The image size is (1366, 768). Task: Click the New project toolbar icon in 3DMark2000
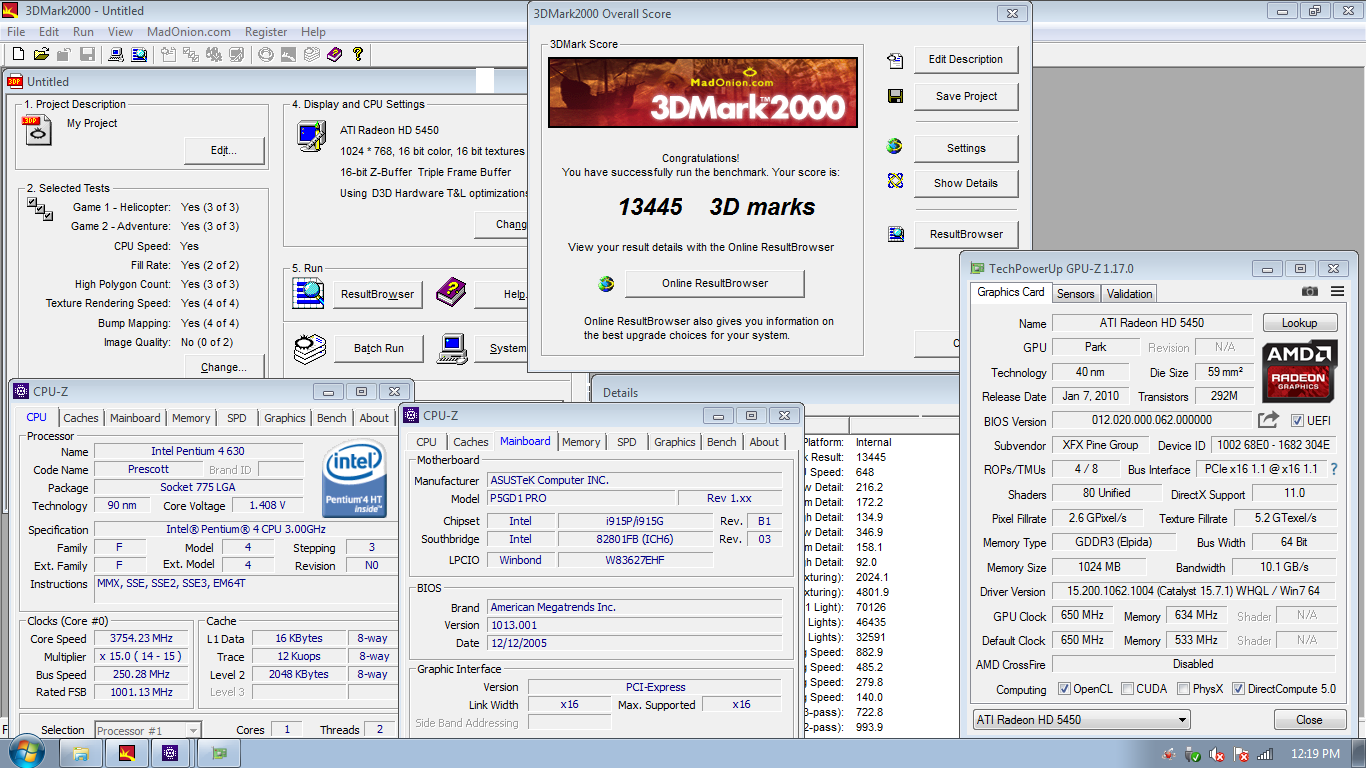click(x=18, y=54)
